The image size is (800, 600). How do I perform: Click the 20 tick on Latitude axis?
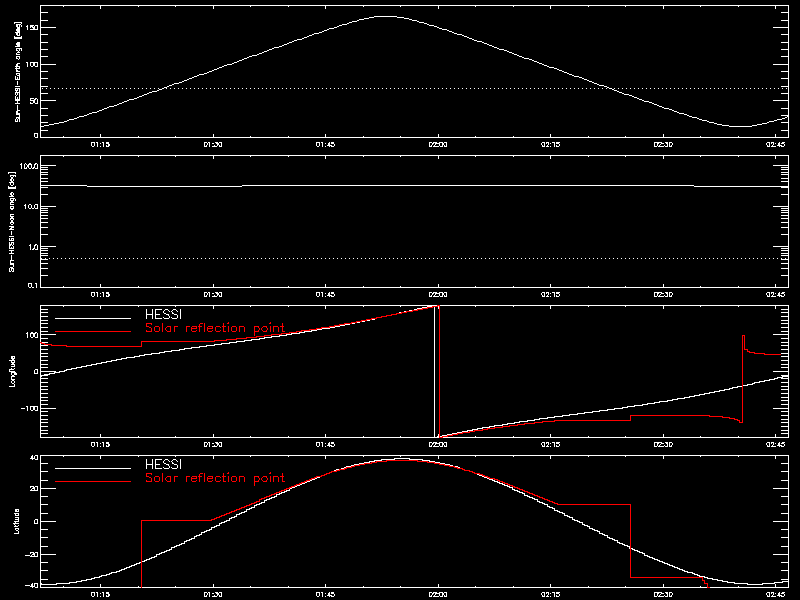pos(34,488)
